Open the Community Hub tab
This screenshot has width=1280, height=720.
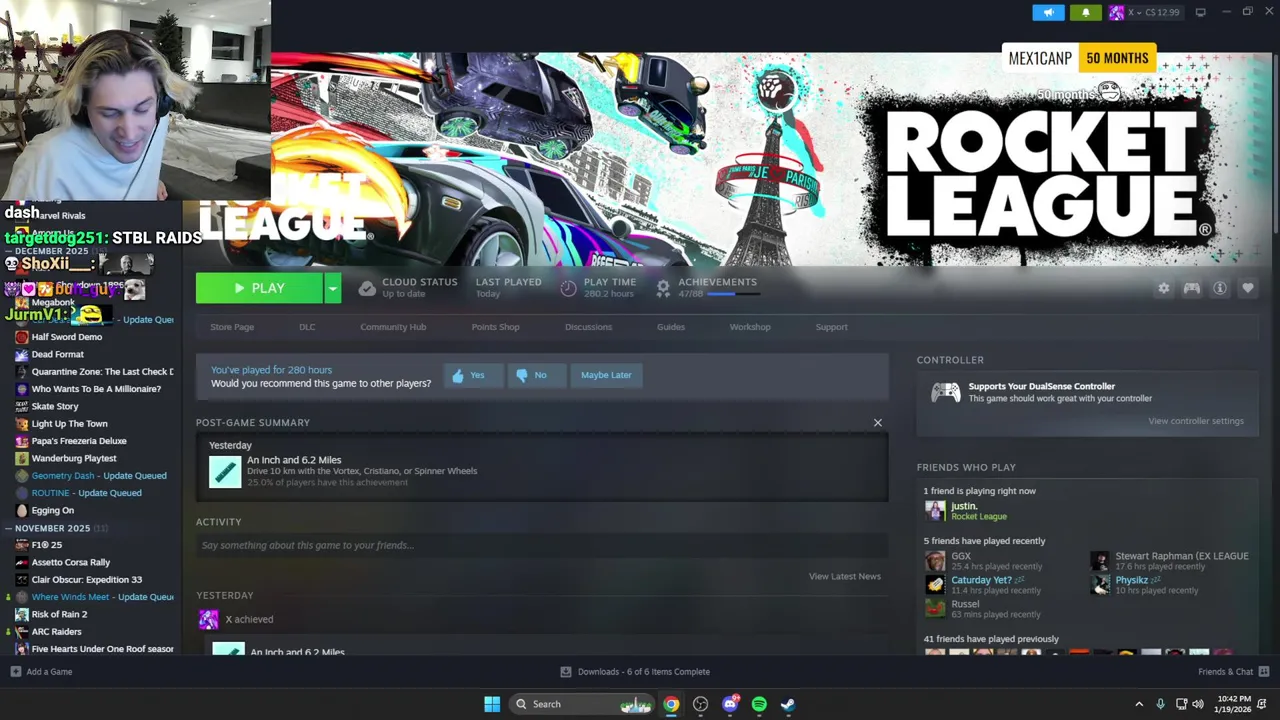coord(393,327)
